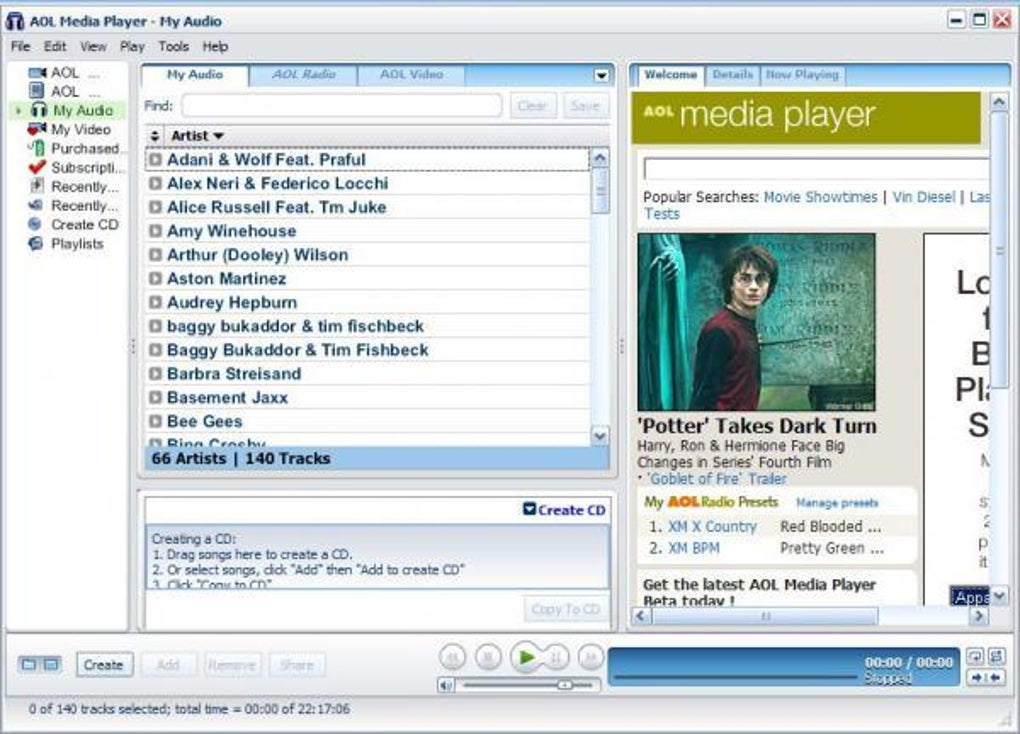
Task: Click the Clear button next to Find
Action: tap(533, 105)
